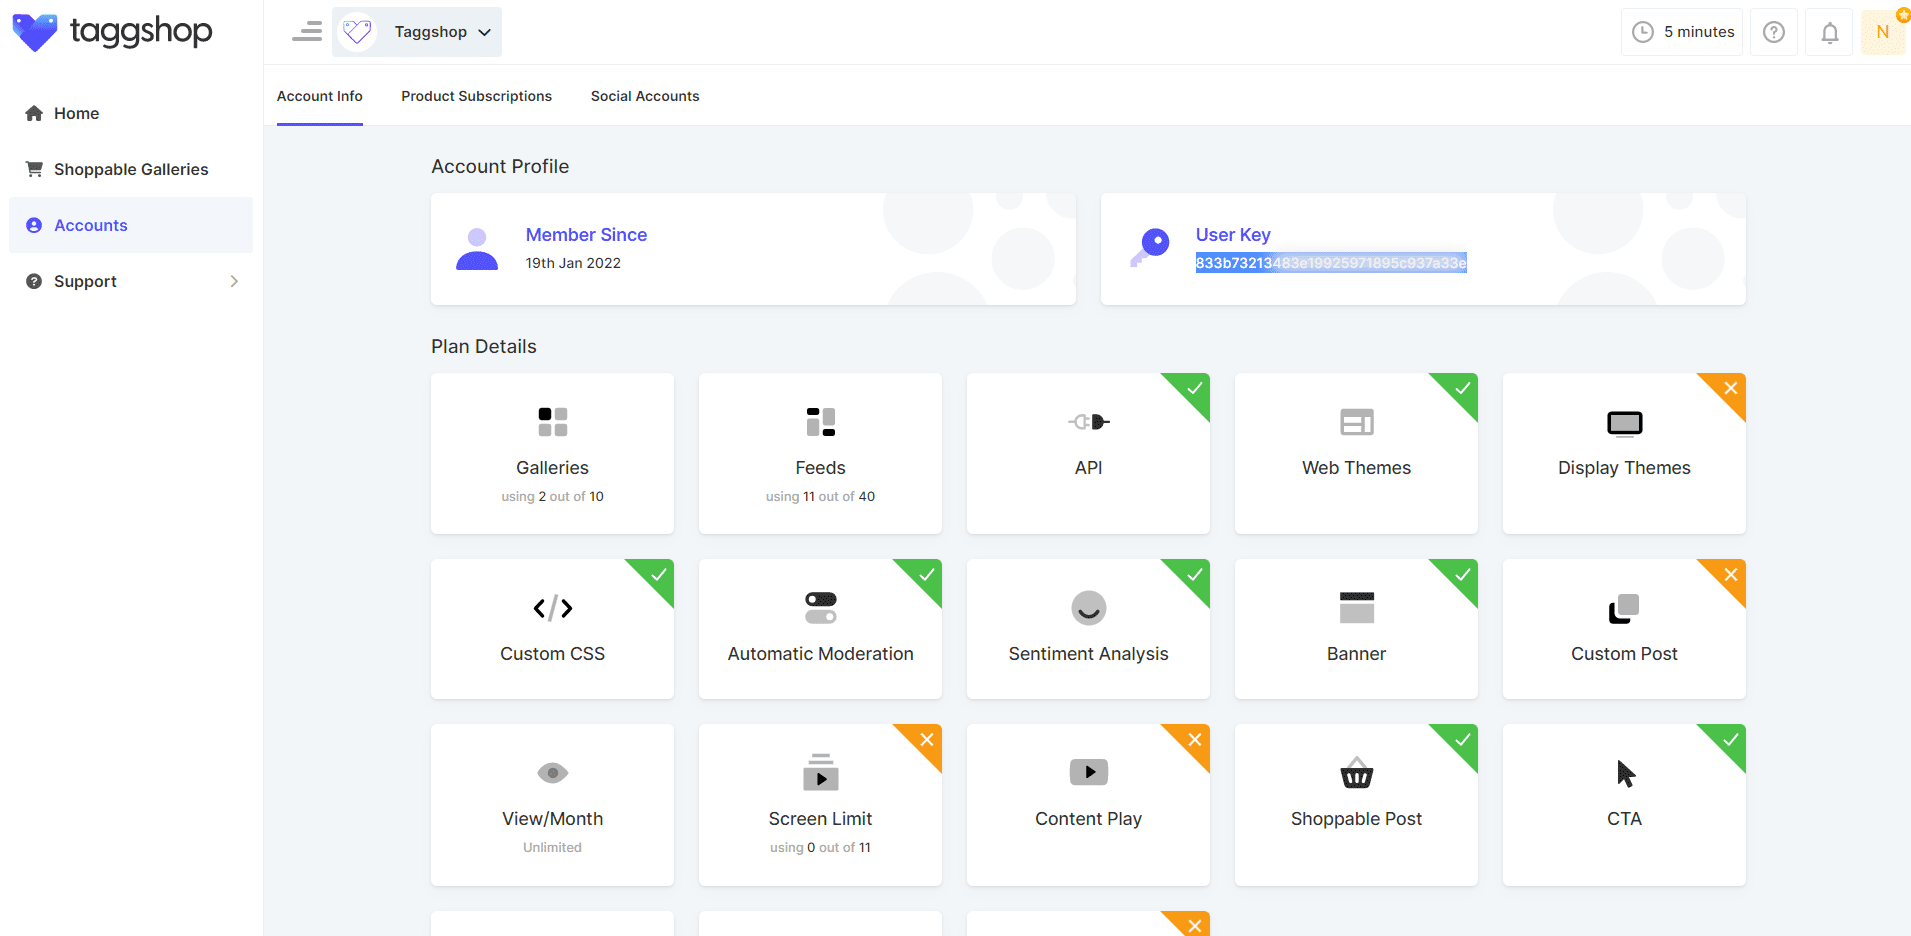
Task: Click orange X badge on Display Themes
Action: (x=1730, y=388)
